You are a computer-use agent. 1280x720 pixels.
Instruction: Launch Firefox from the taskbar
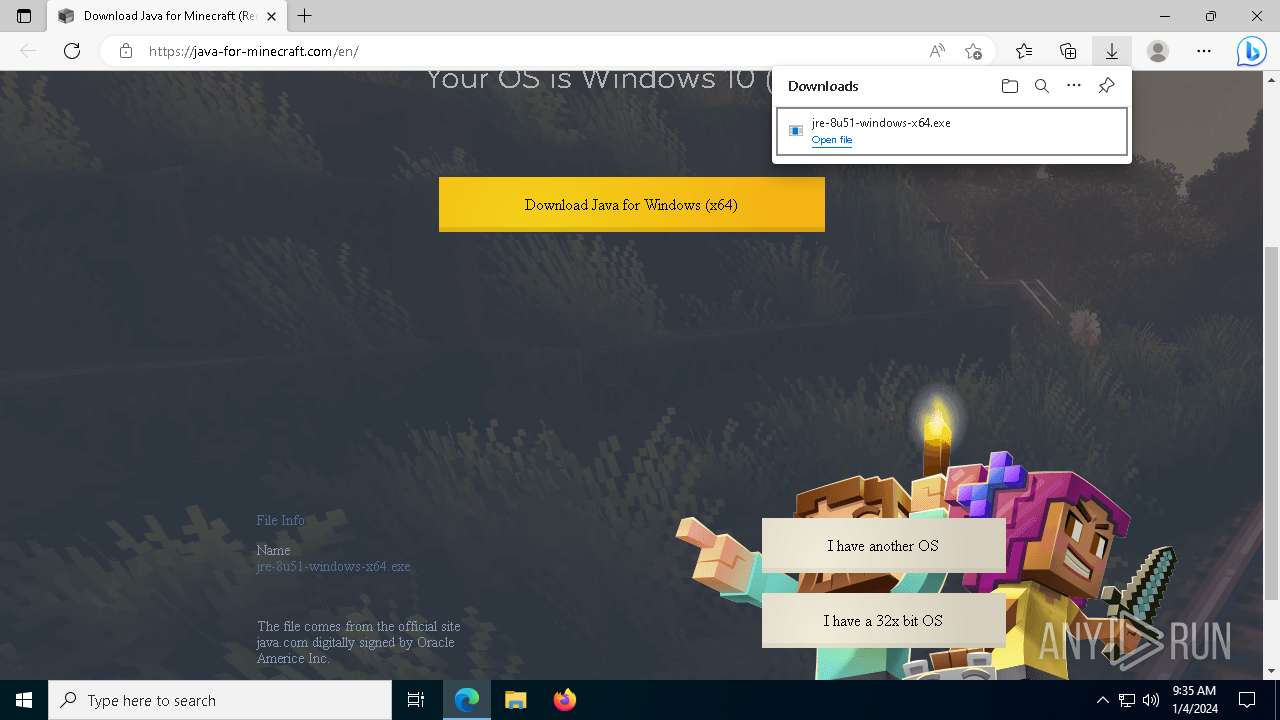pos(564,700)
